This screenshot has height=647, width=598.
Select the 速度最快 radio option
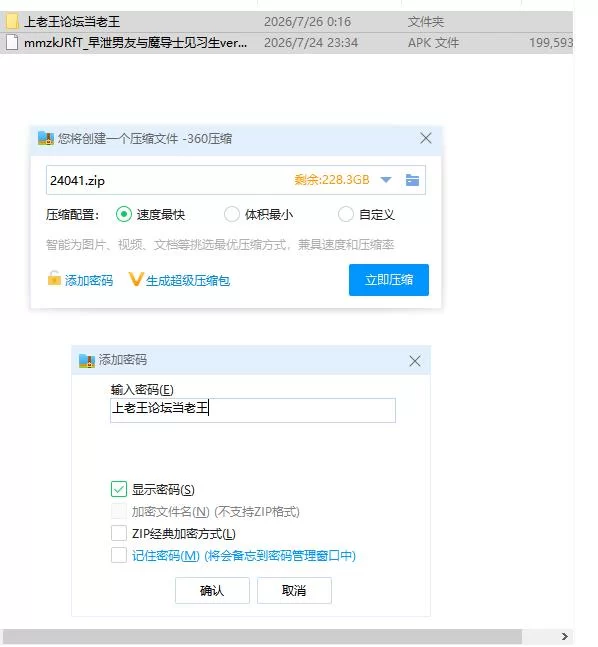(x=123, y=214)
